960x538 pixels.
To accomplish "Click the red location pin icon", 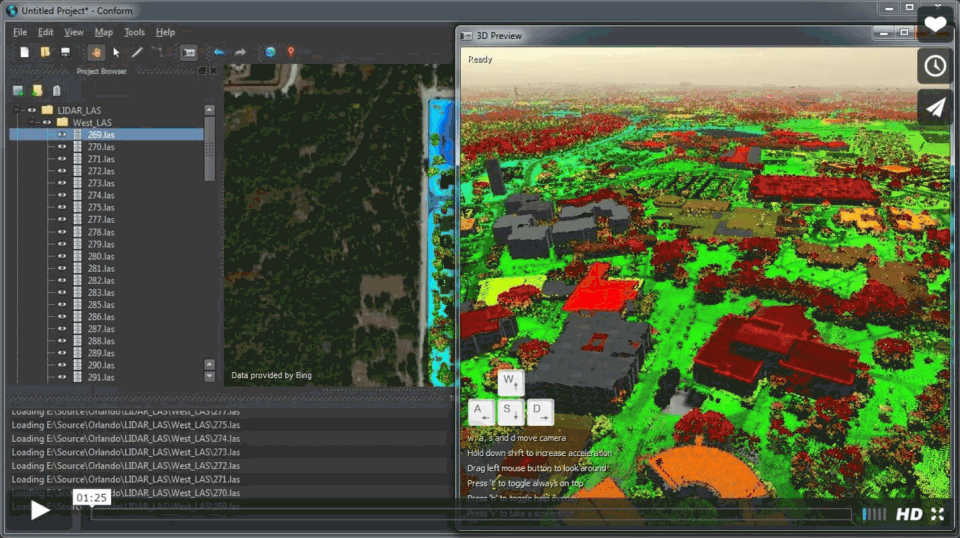I will pos(291,52).
